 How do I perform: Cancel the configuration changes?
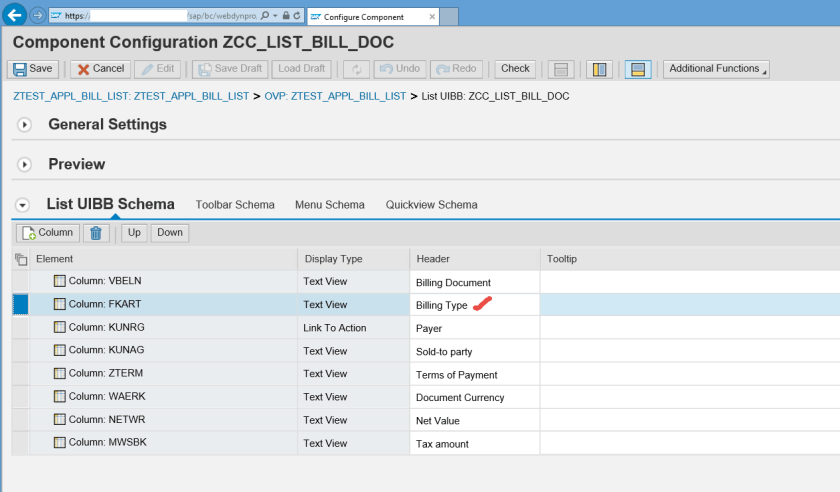(101, 69)
